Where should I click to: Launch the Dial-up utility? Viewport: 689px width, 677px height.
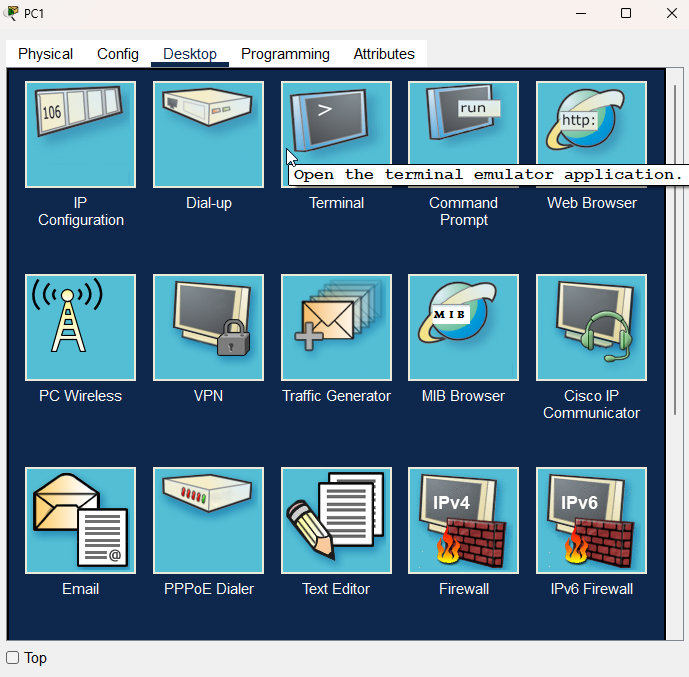208,135
